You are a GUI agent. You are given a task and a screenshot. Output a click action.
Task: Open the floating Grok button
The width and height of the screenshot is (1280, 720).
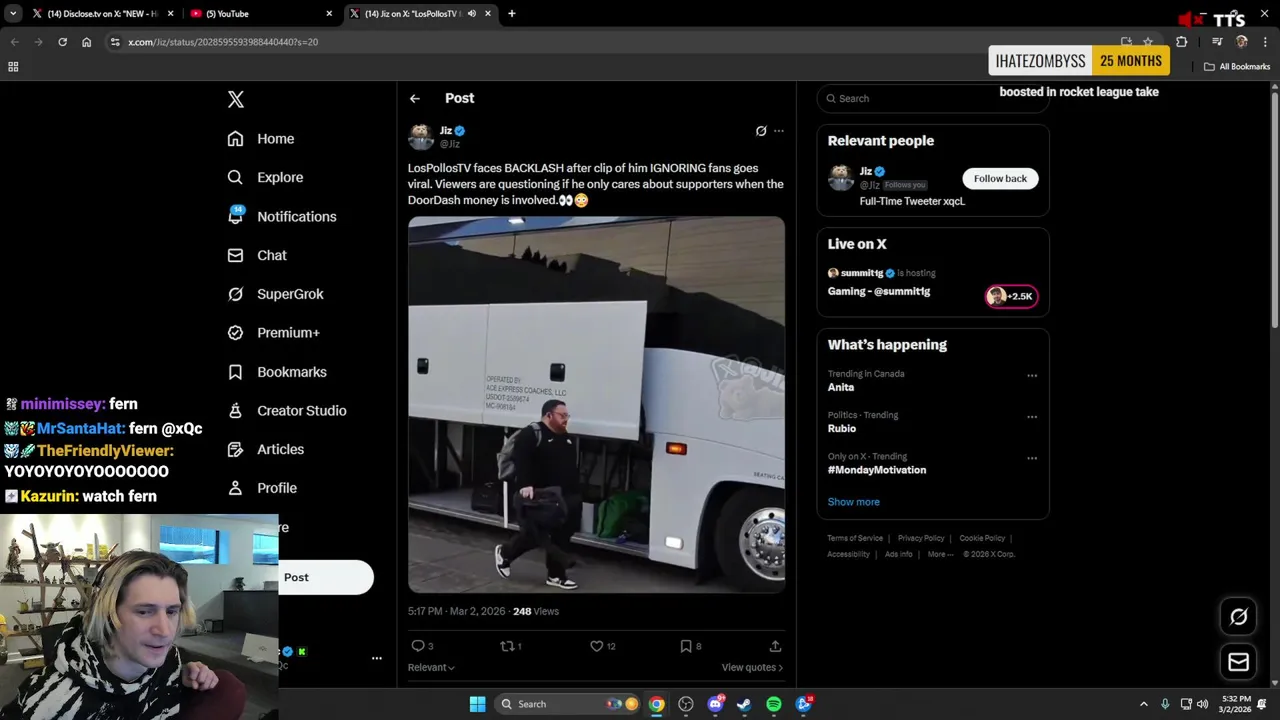(x=1238, y=617)
